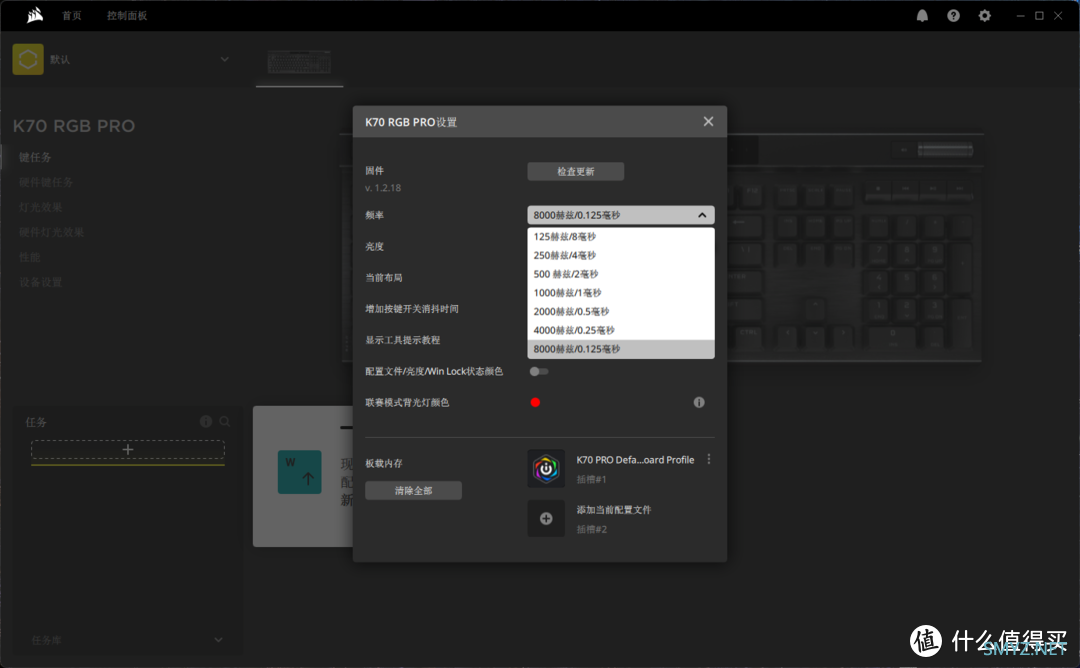The width and height of the screenshot is (1080, 668).
Task: Click the yellow default profile icon
Action: point(28,59)
